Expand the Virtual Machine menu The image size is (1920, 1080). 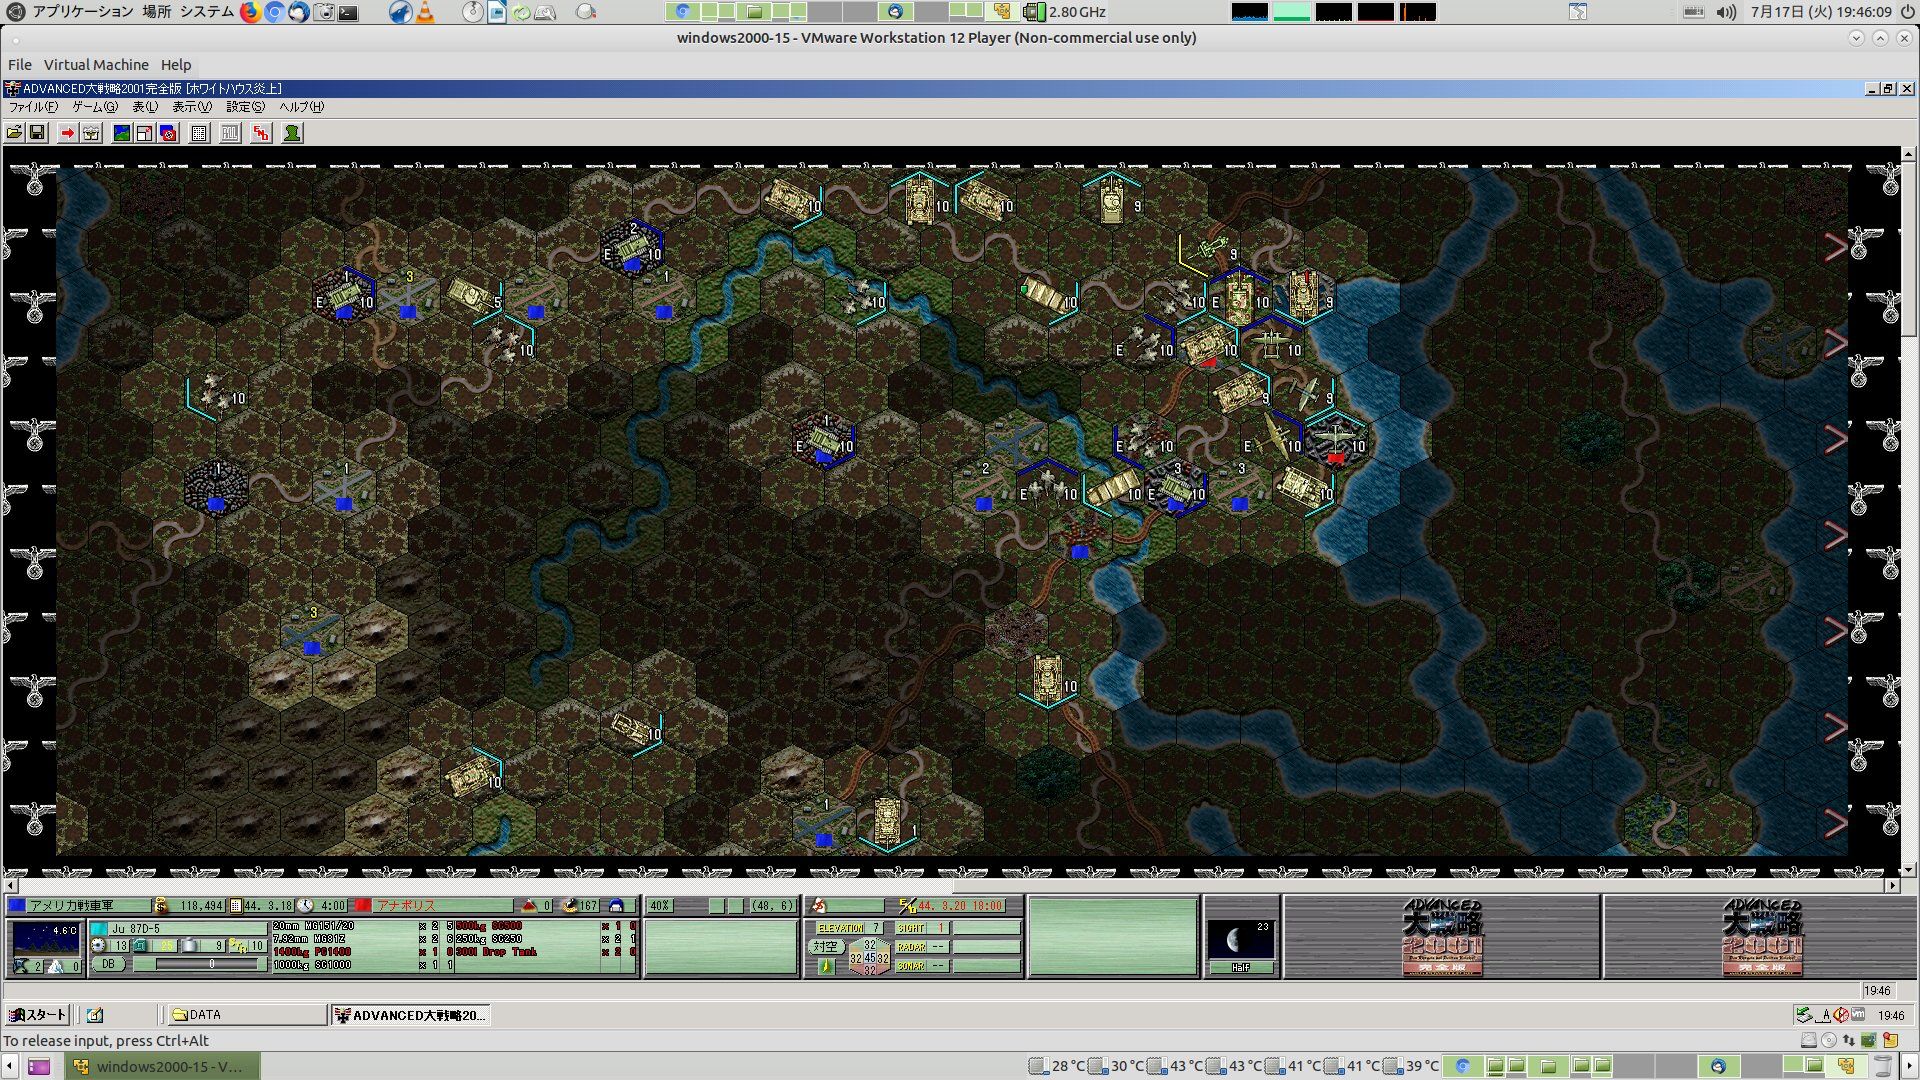(x=96, y=65)
